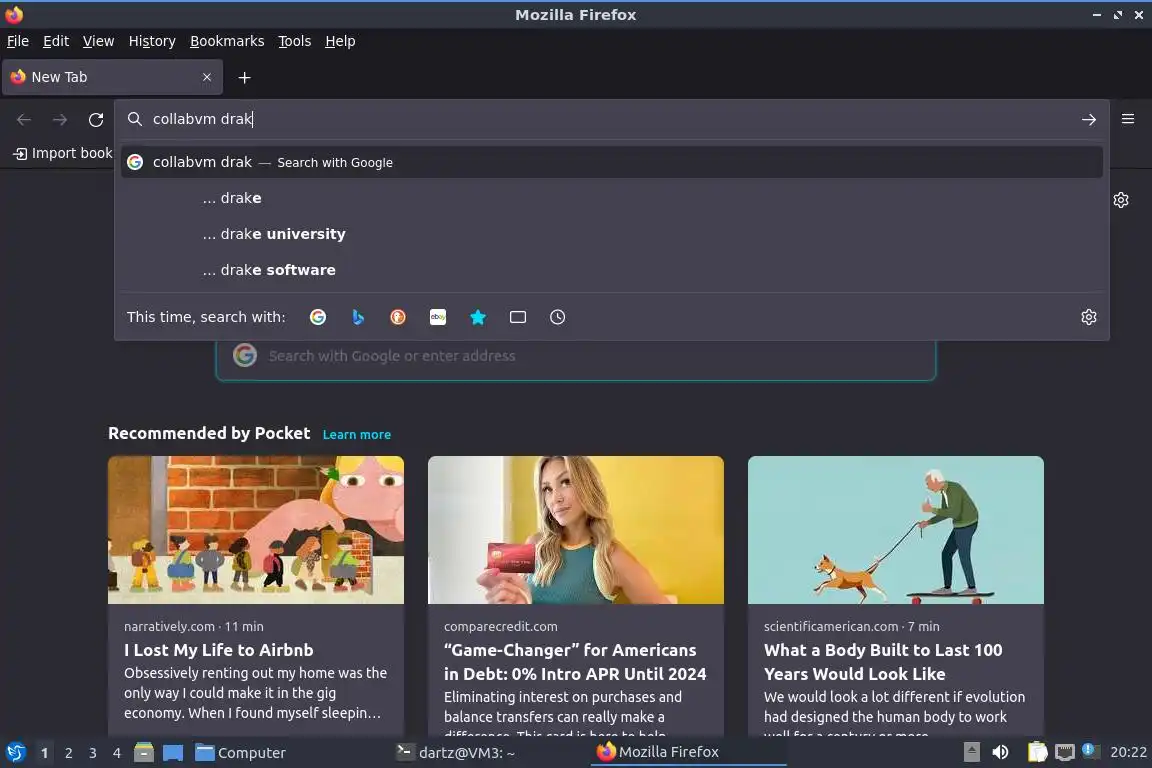Open 'What a Body Built to Last' headline
The width and height of the screenshot is (1152, 768).
click(x=883, y=661)
